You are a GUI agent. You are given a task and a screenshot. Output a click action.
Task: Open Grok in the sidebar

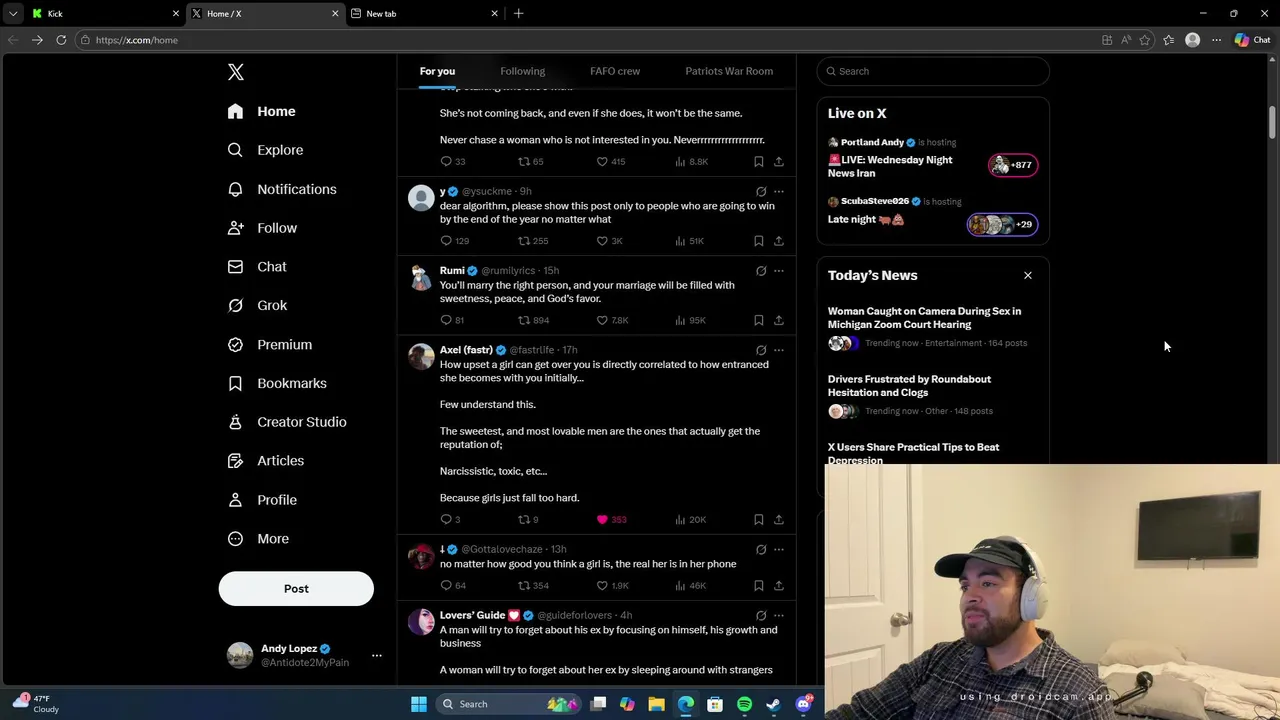coord(257,305)
